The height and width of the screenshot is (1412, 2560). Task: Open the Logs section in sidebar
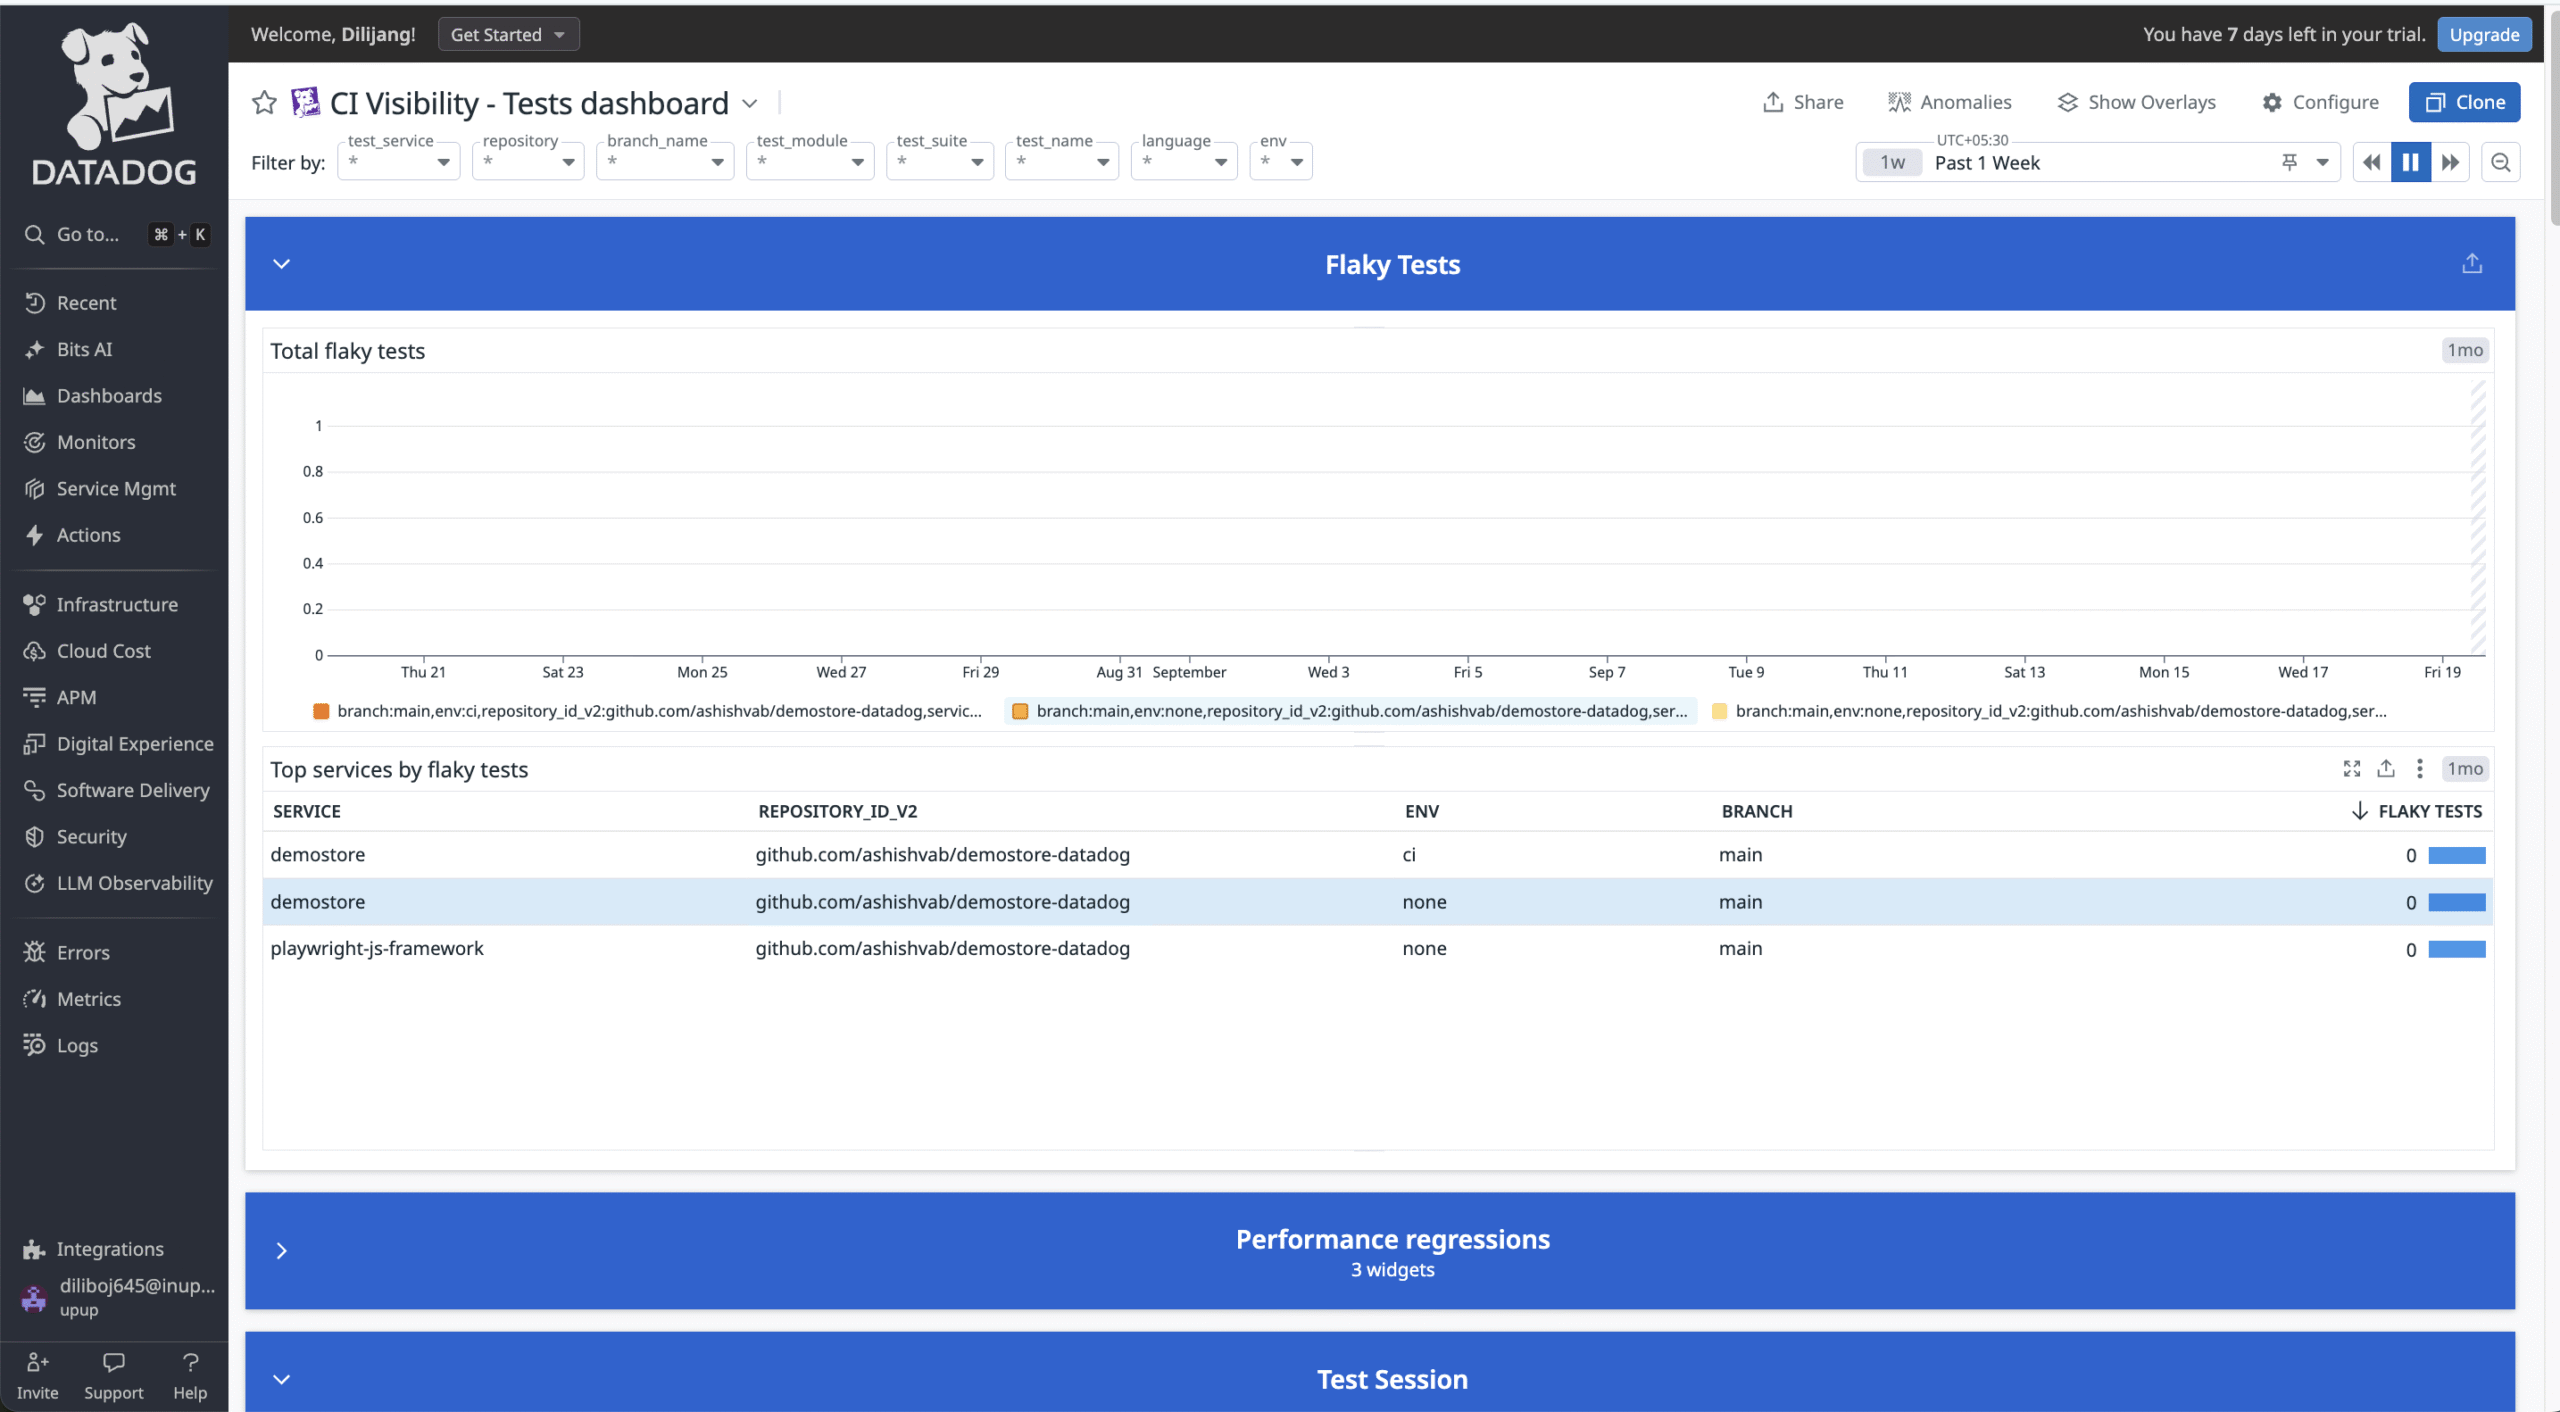pos(77,1045)
